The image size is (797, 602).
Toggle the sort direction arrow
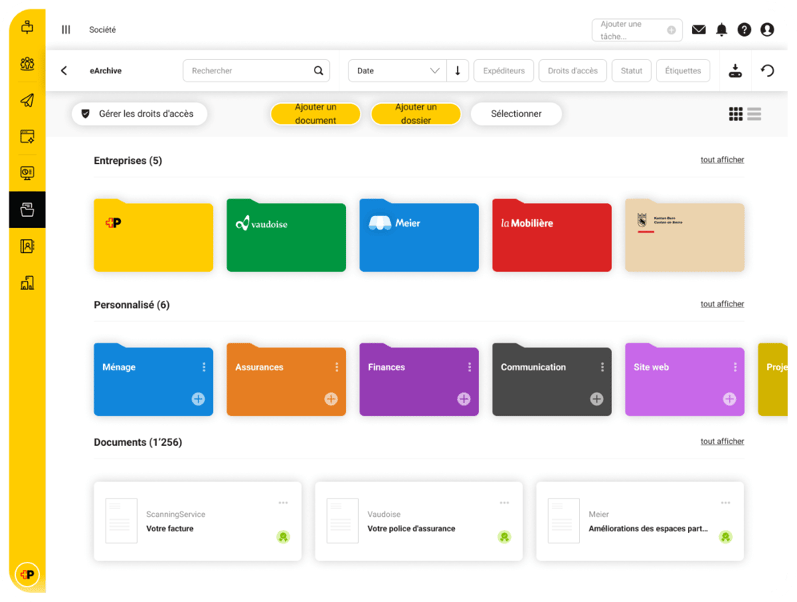tap(458, 71)
